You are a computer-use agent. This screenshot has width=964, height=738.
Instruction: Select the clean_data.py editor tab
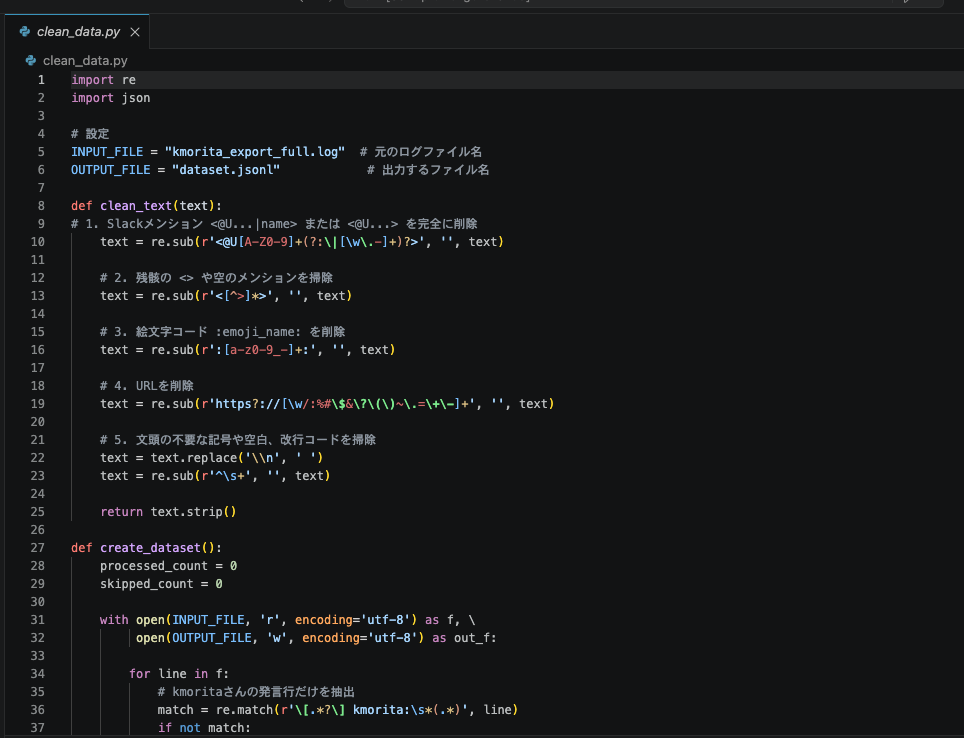click(x=77, y=31)
